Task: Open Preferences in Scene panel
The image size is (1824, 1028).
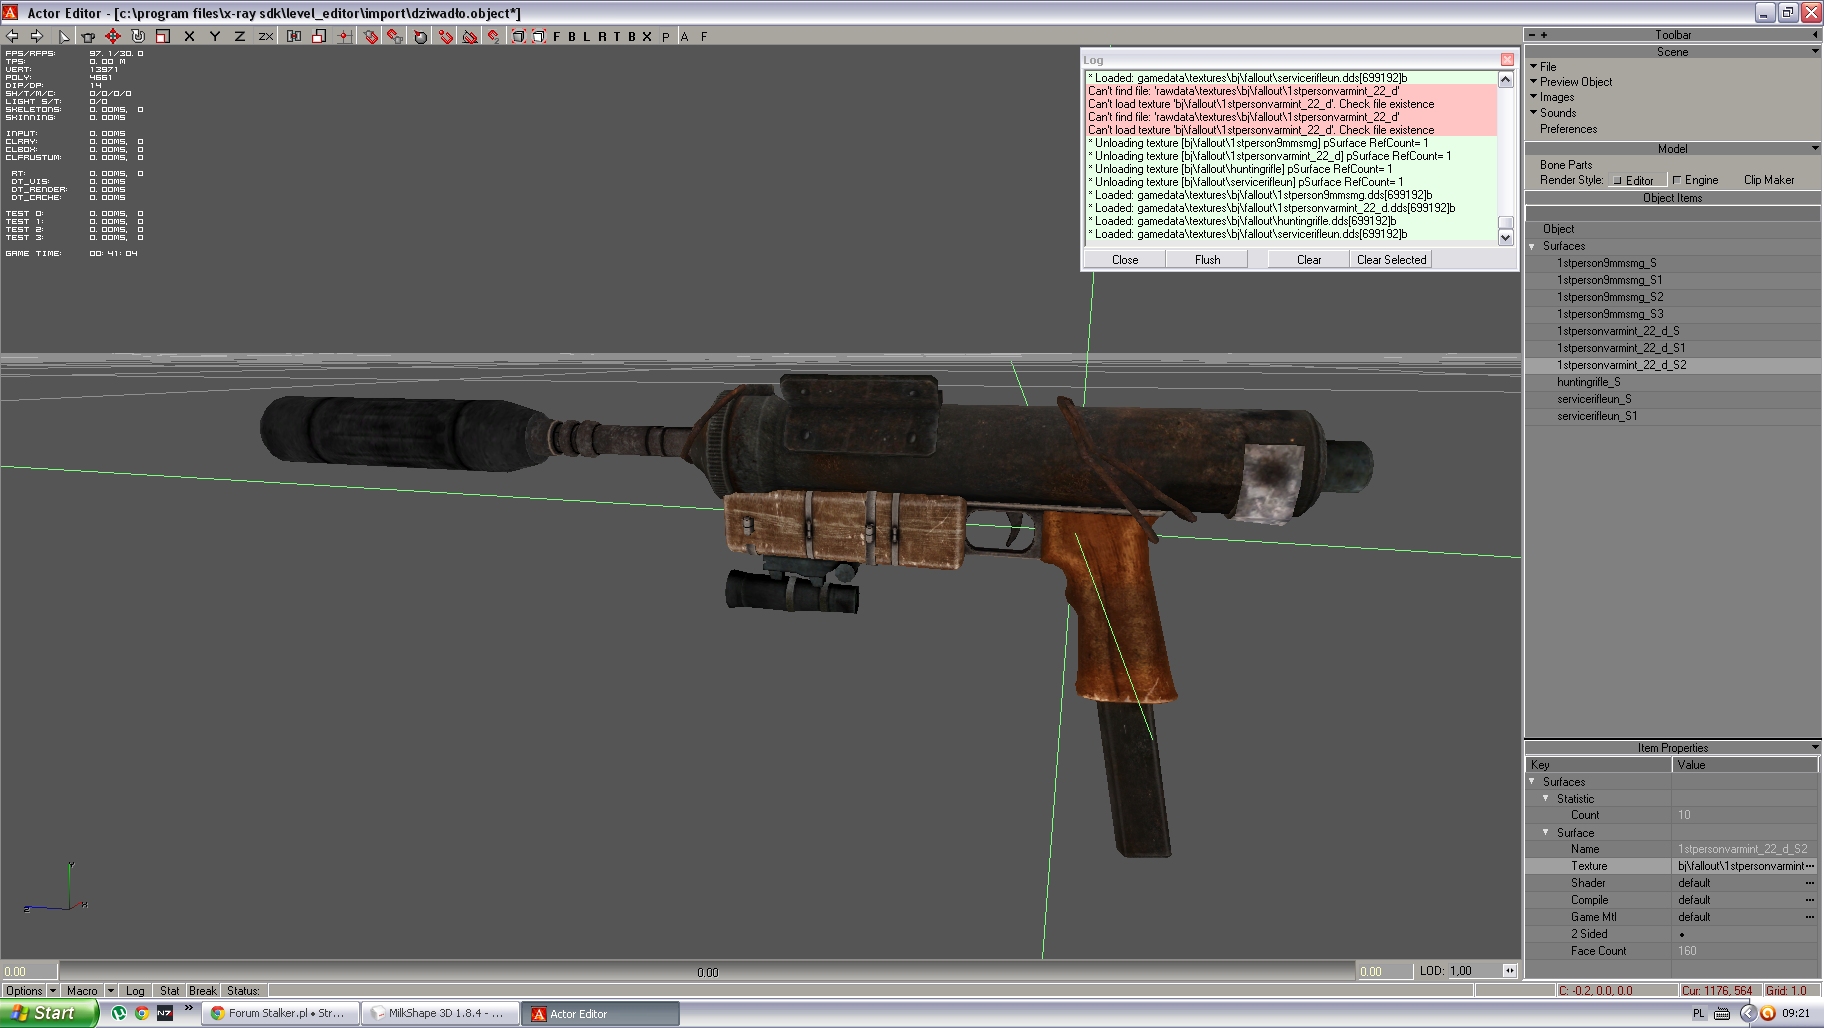Action: (x=1568, y=129)
